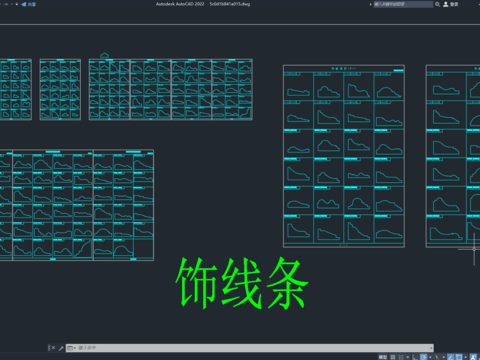The height and width of the screenshot is (360, 480).
Task: Click the search magnifier icon
Action: [437, 4]
